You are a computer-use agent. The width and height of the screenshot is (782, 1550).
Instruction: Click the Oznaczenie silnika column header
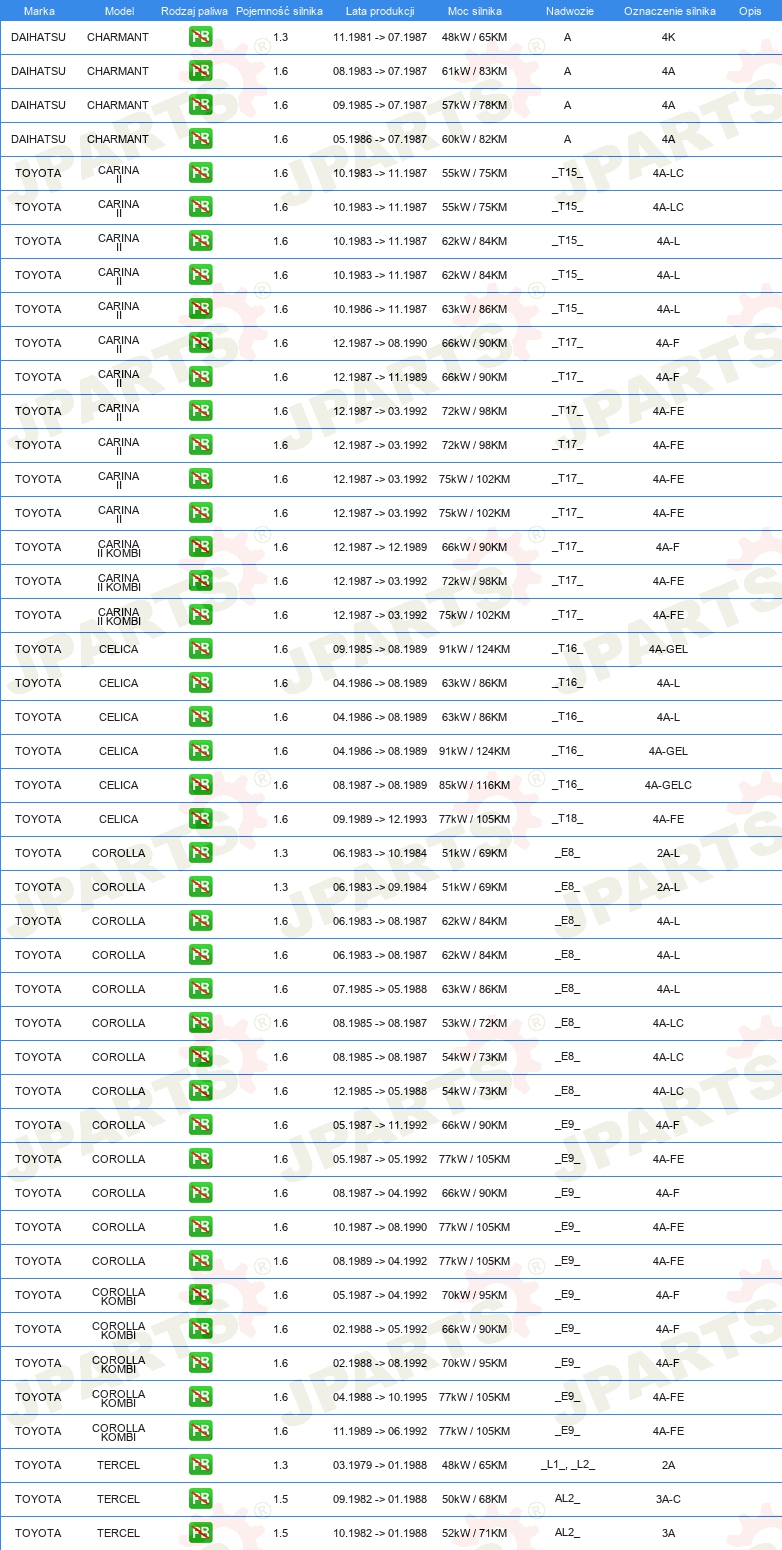[669, 11]
